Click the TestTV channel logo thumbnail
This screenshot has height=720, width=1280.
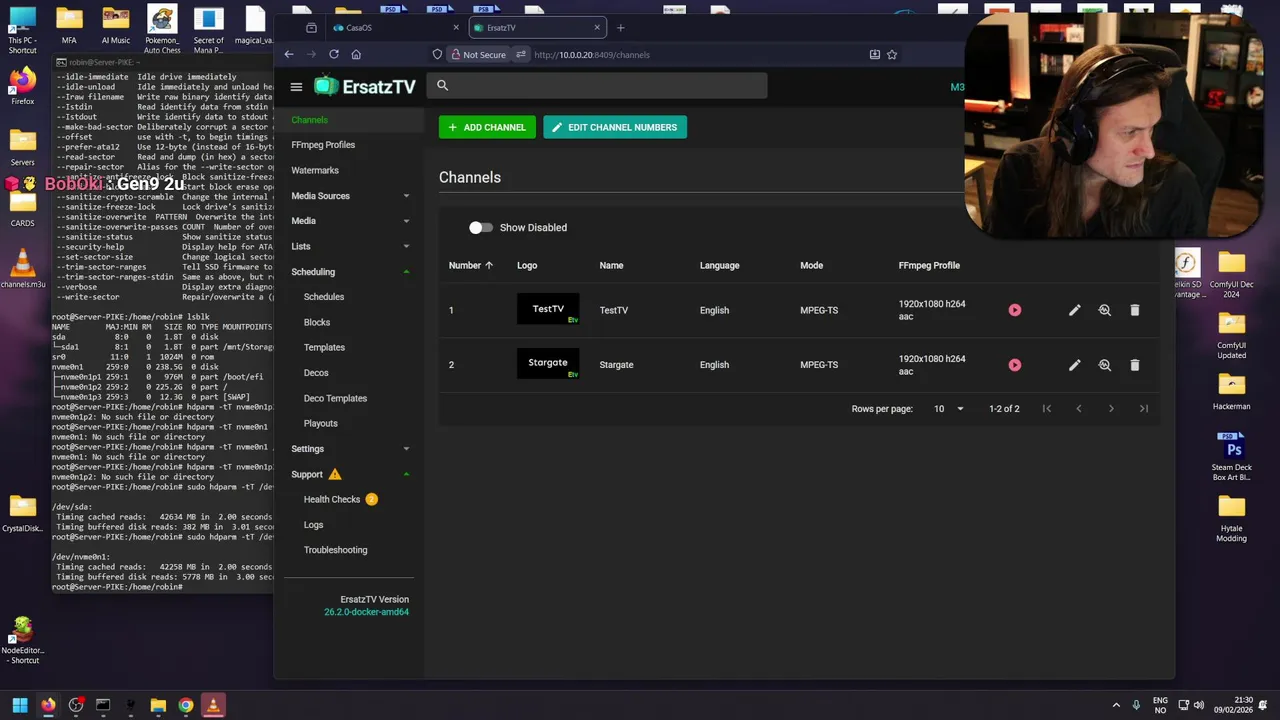point(548,309)
